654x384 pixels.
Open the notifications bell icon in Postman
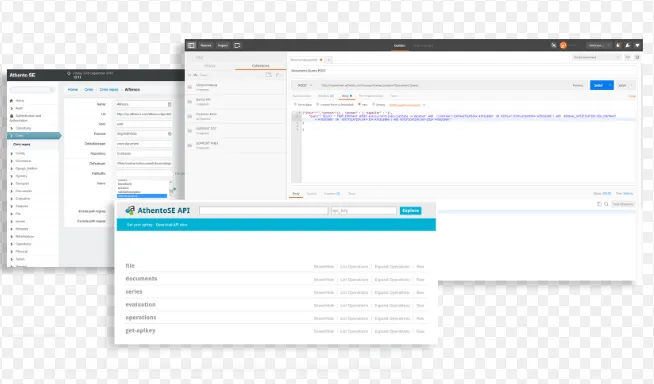coord(618,45)
